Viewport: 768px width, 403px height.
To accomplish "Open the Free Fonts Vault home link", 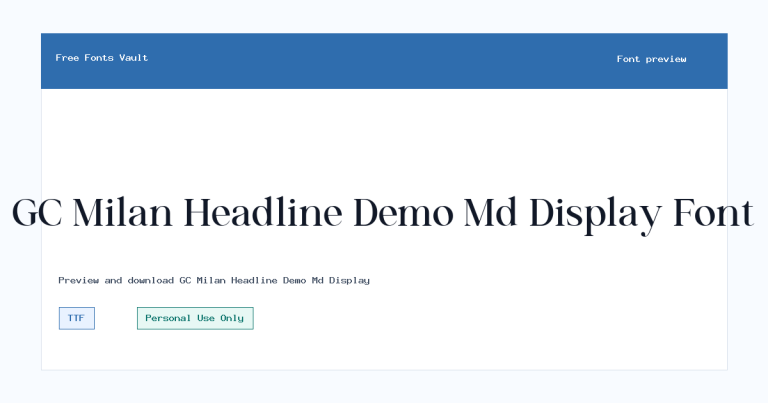I will 101,58.
